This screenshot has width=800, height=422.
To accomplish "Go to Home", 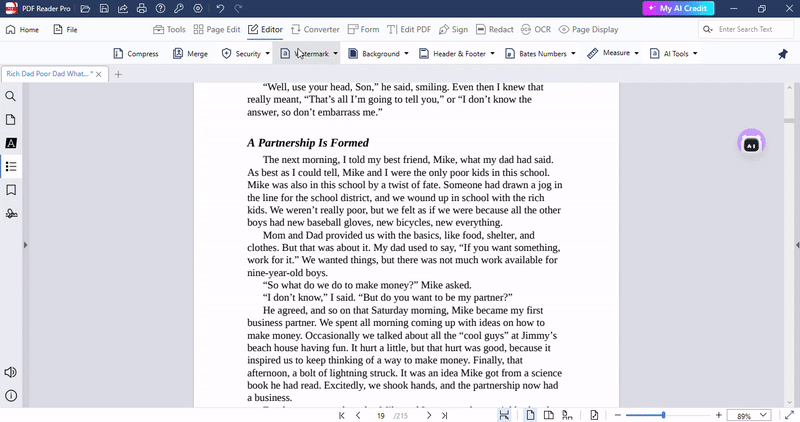I will [22, 30].
